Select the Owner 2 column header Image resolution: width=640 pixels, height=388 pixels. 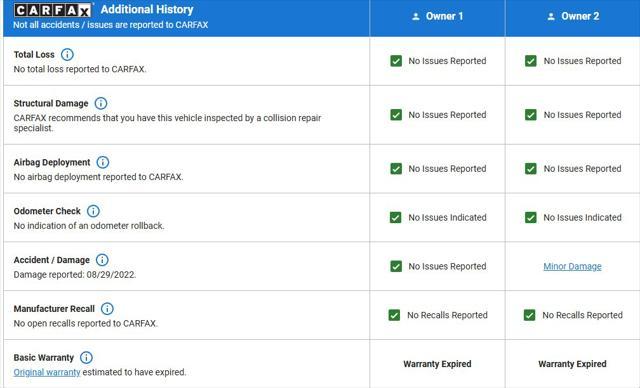[x=573, y=18]
